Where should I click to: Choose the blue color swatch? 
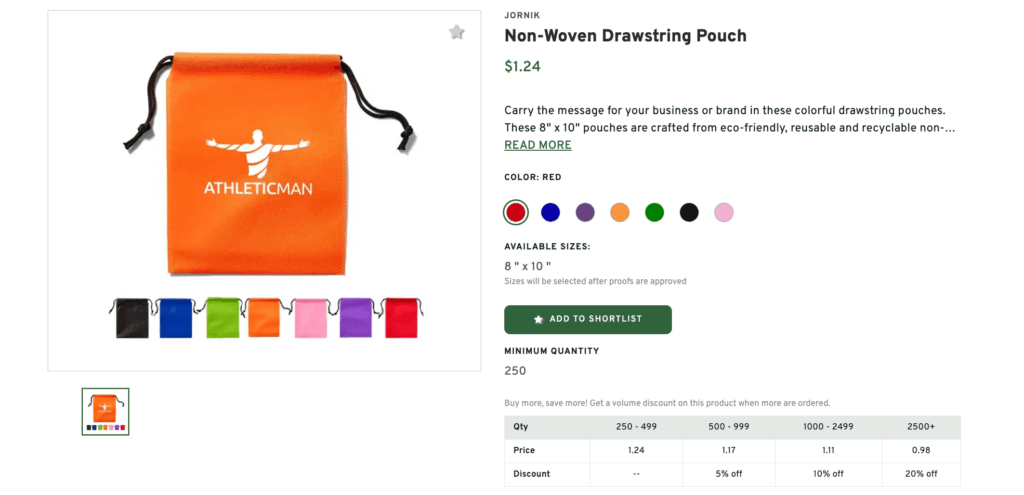click(x=550, y=212)
